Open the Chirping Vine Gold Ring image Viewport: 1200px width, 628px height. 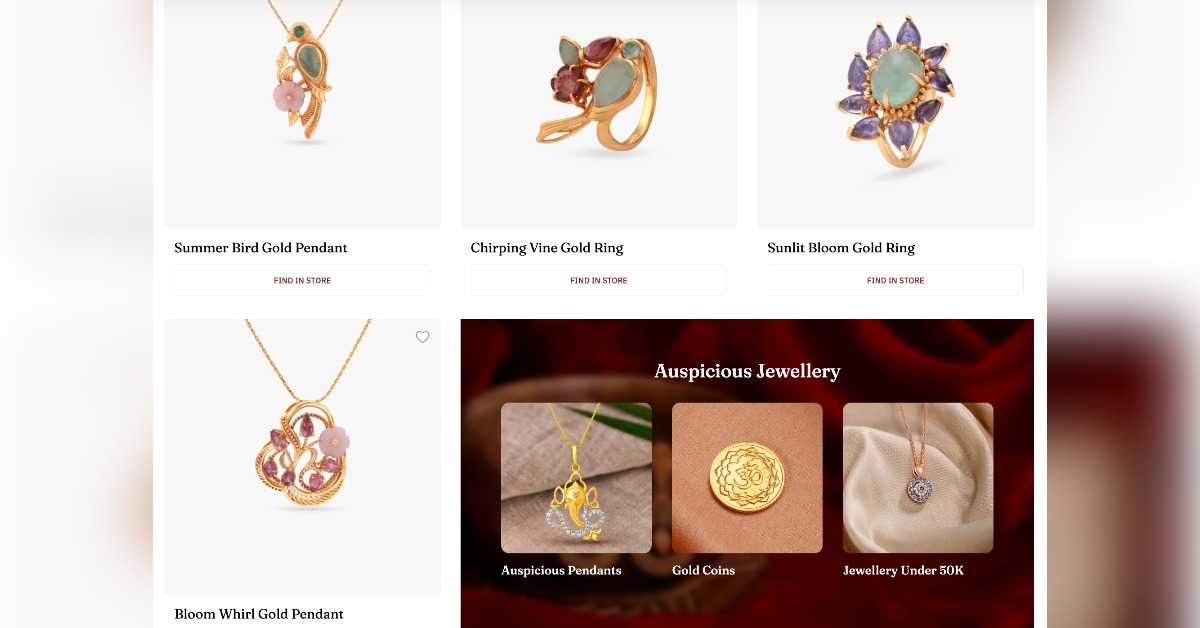[x=599, y=114]
